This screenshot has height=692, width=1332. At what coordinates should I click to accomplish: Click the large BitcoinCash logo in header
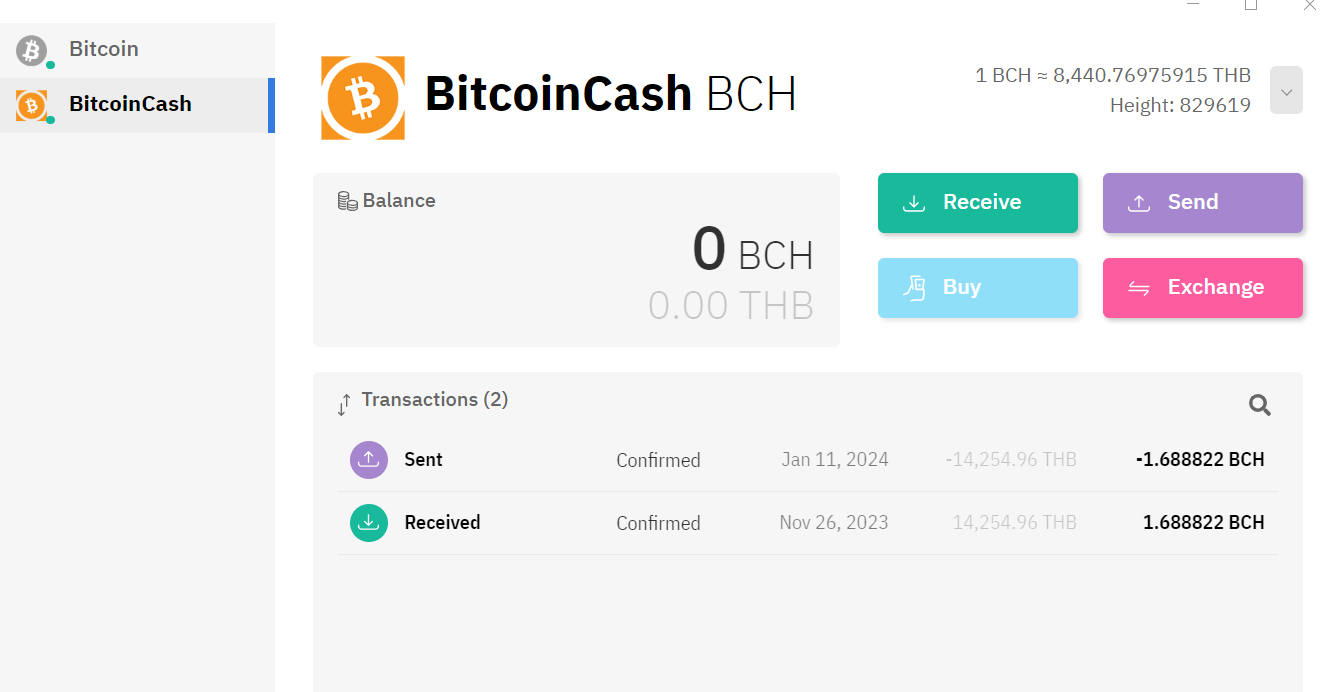[363, 98]
